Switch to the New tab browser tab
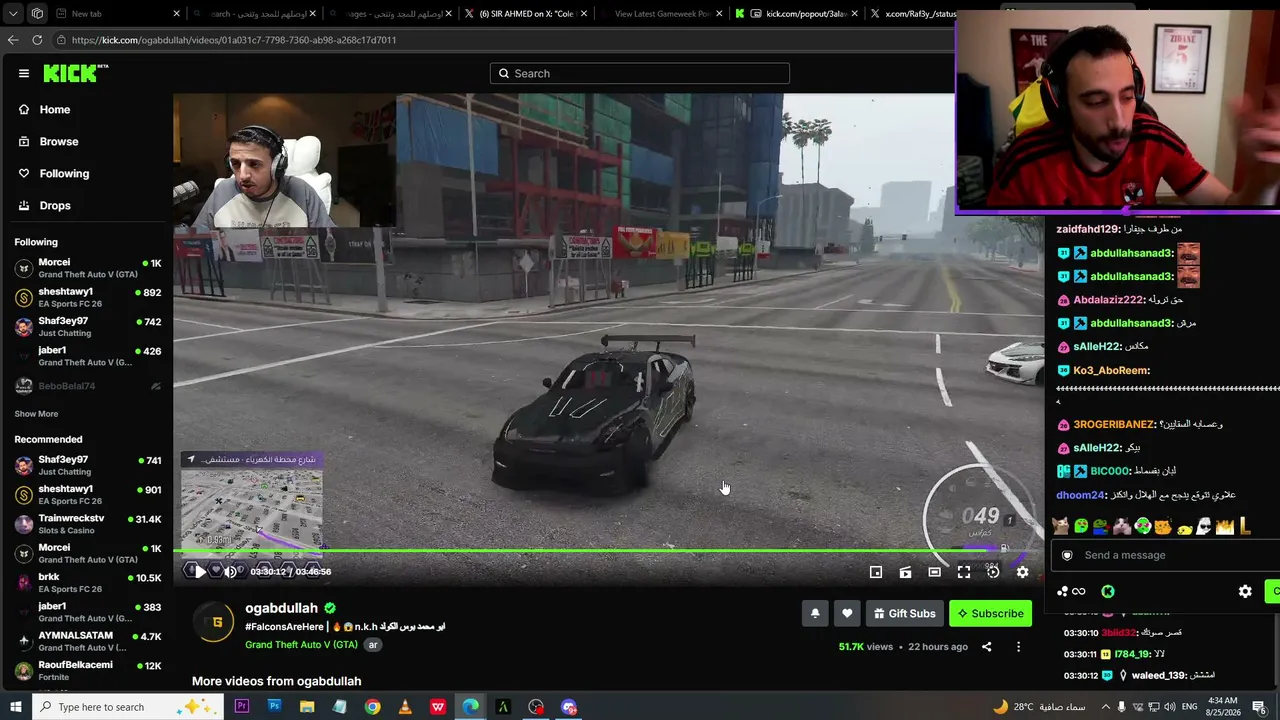 (118, 14)
